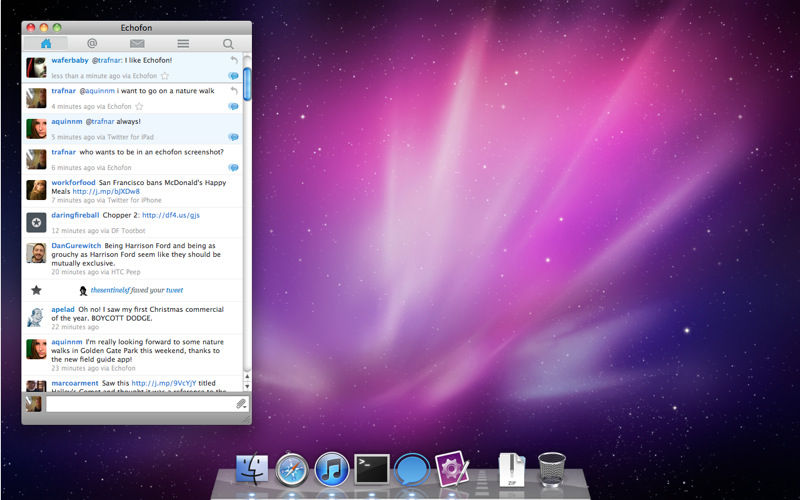The width and height of the screenshot is (800, 500).
Task: Click the star icon on fave notification row
Action: (x=36, y=290)
